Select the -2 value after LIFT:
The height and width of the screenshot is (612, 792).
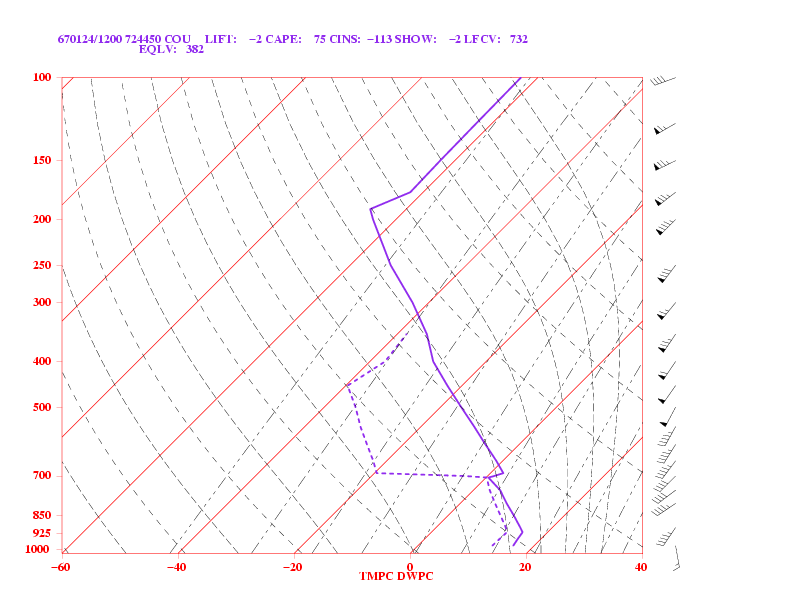click(x=255, y=39)
